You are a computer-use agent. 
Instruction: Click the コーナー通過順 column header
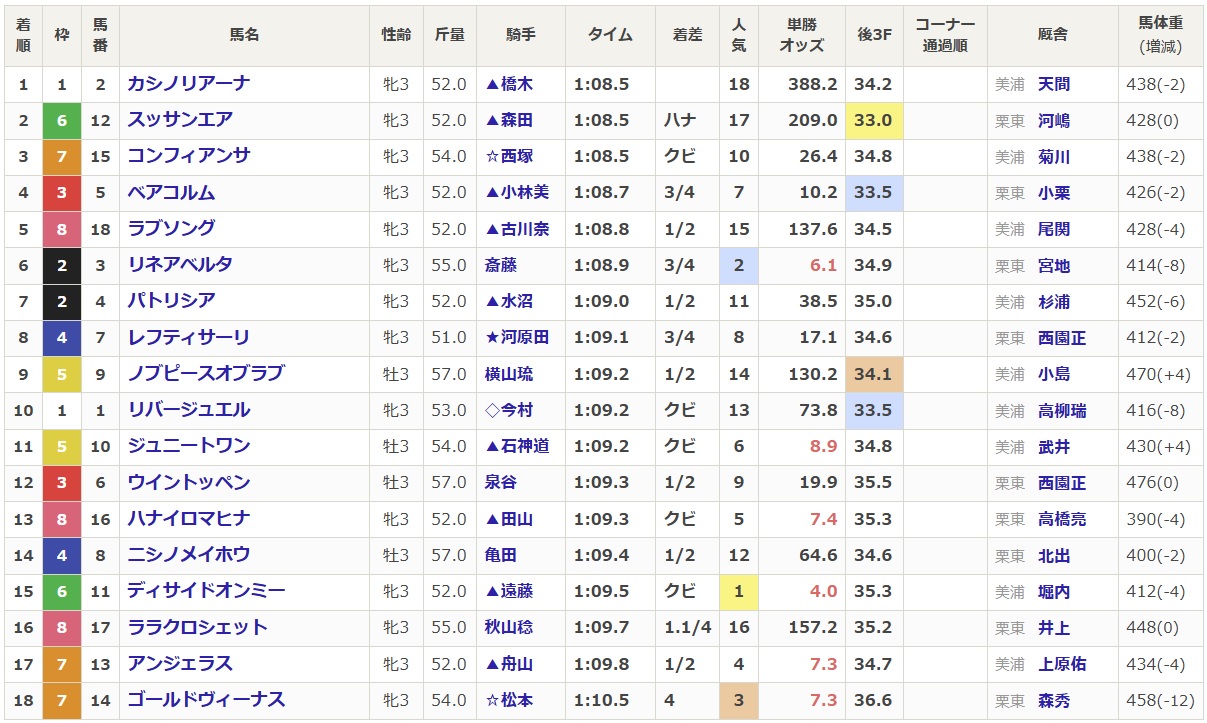(945, 35)
